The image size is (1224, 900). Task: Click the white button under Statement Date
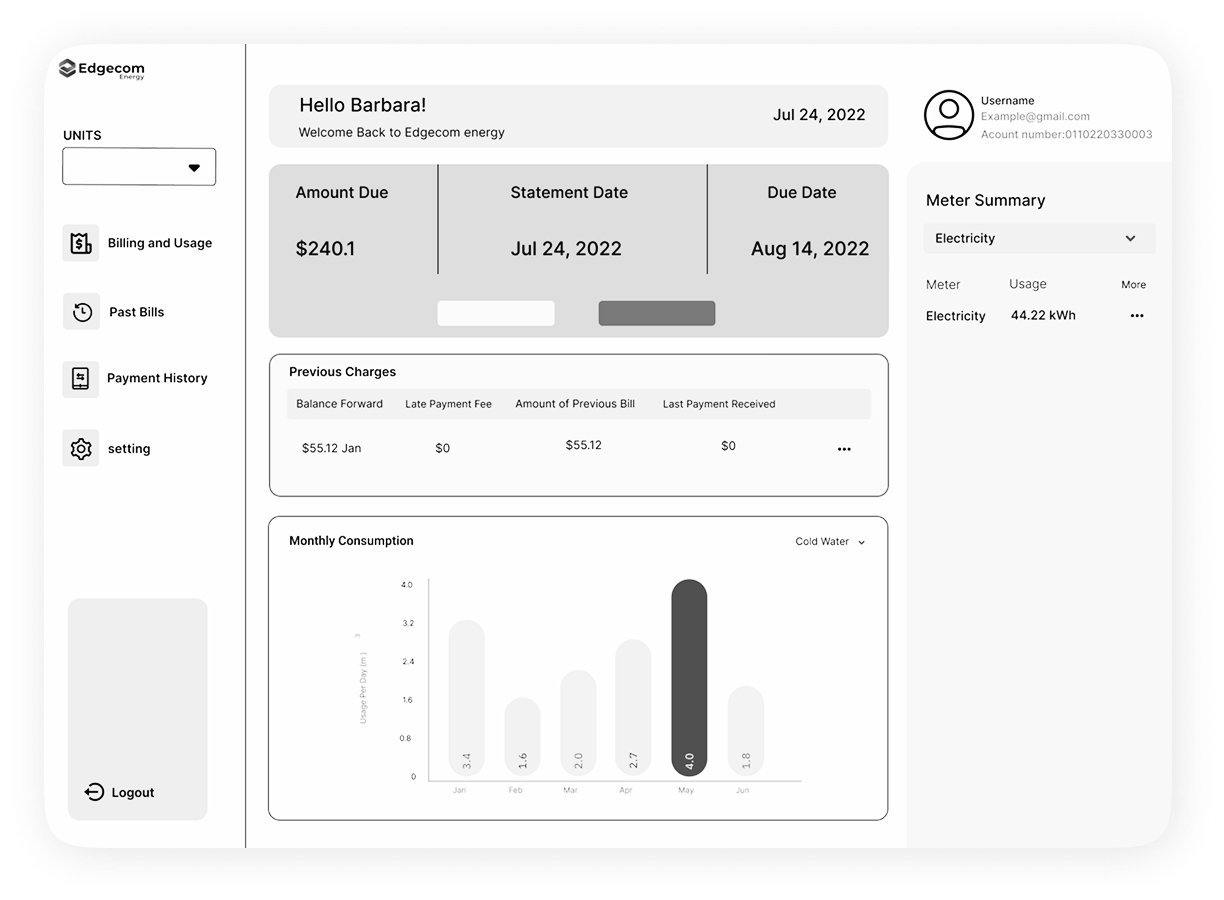[496, 313]
